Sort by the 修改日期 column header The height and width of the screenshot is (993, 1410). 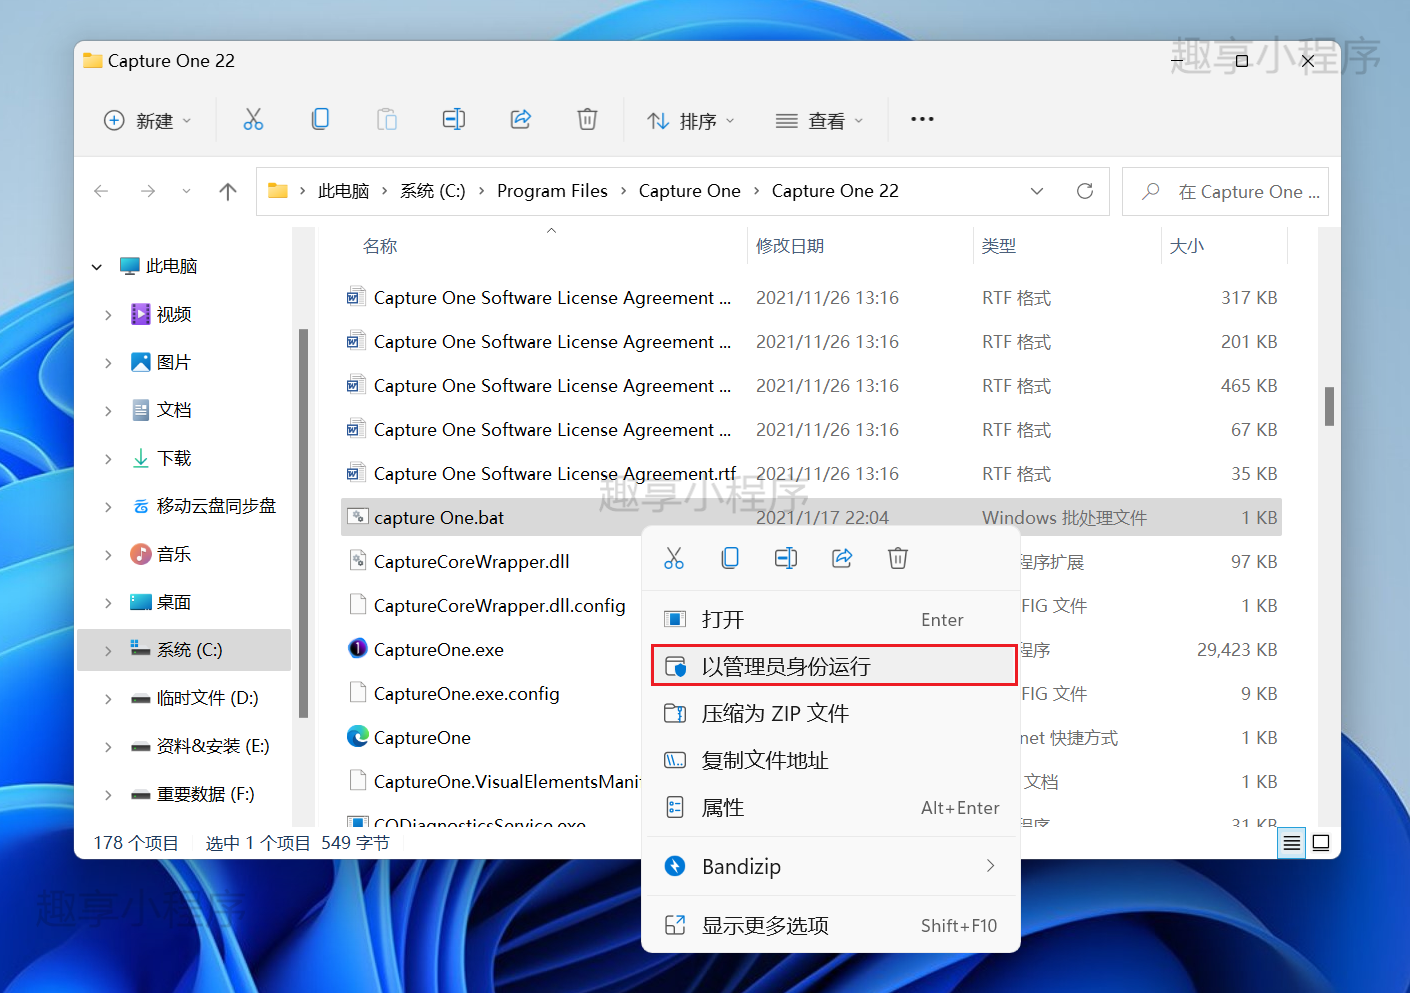(x=790, y=246)
